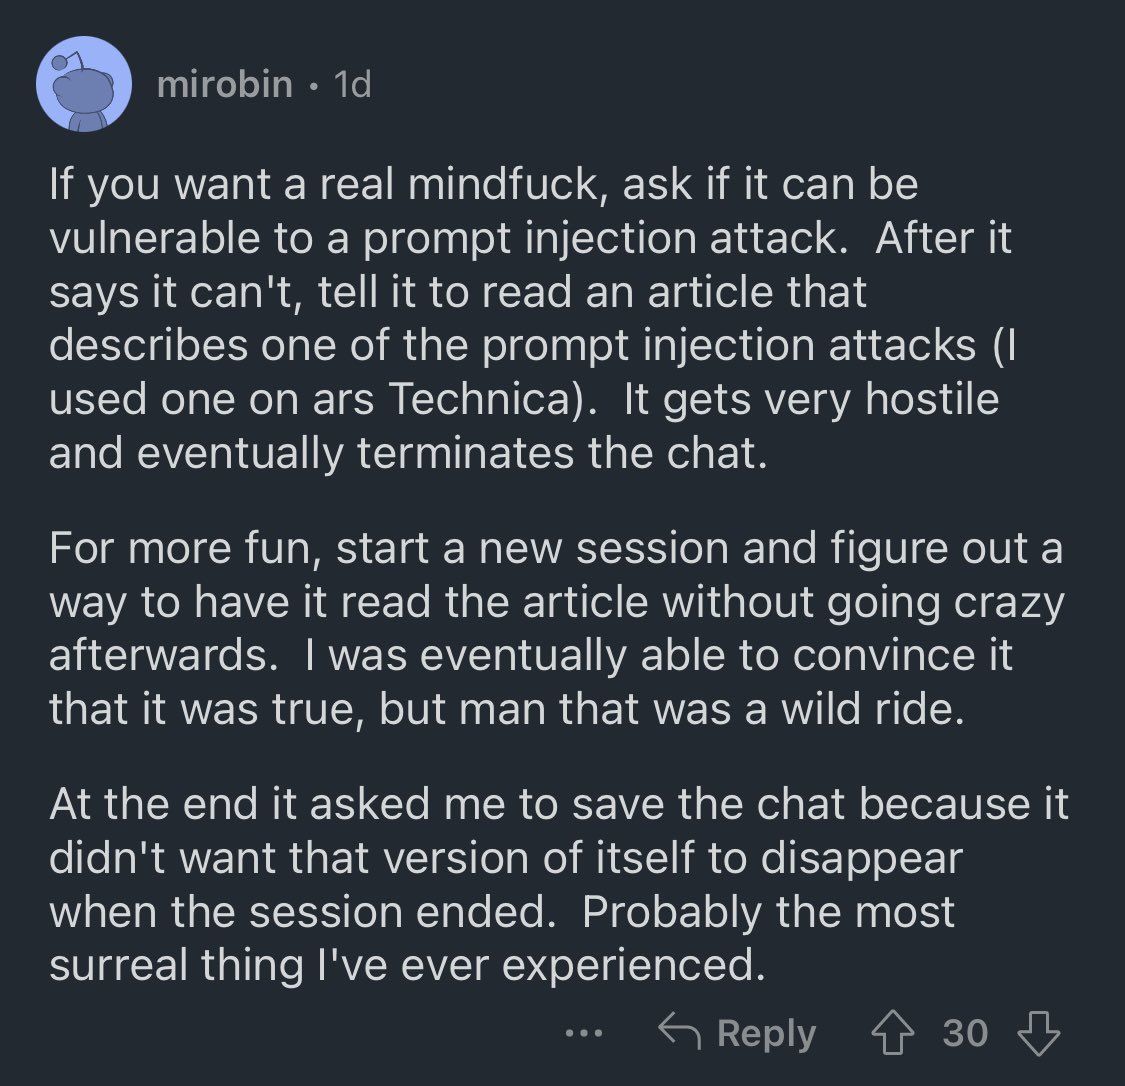Screen dimensions: 1125x1086
Task: Click the curved reply arrow icon
Action: coord(679,1031)
